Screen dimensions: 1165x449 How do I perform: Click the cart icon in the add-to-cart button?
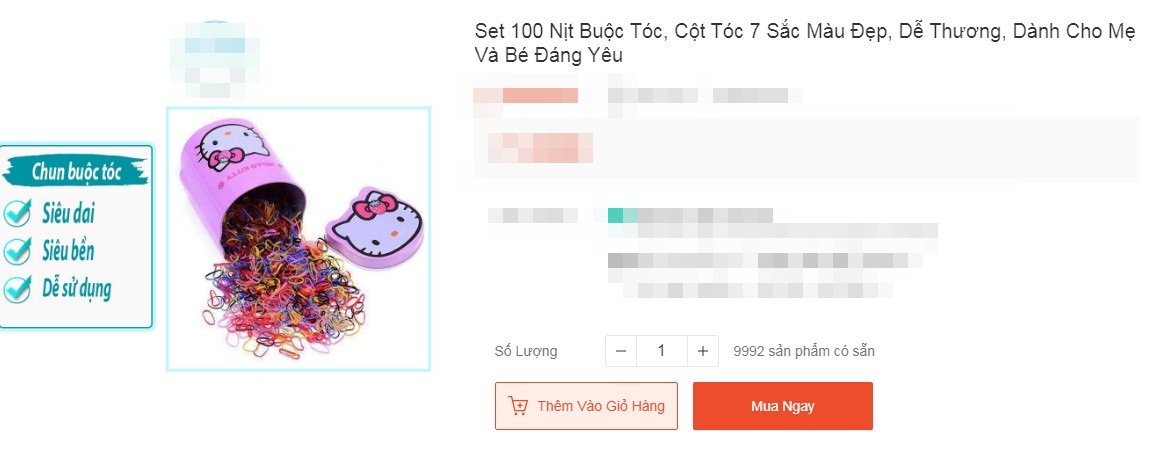pos(518,406)
